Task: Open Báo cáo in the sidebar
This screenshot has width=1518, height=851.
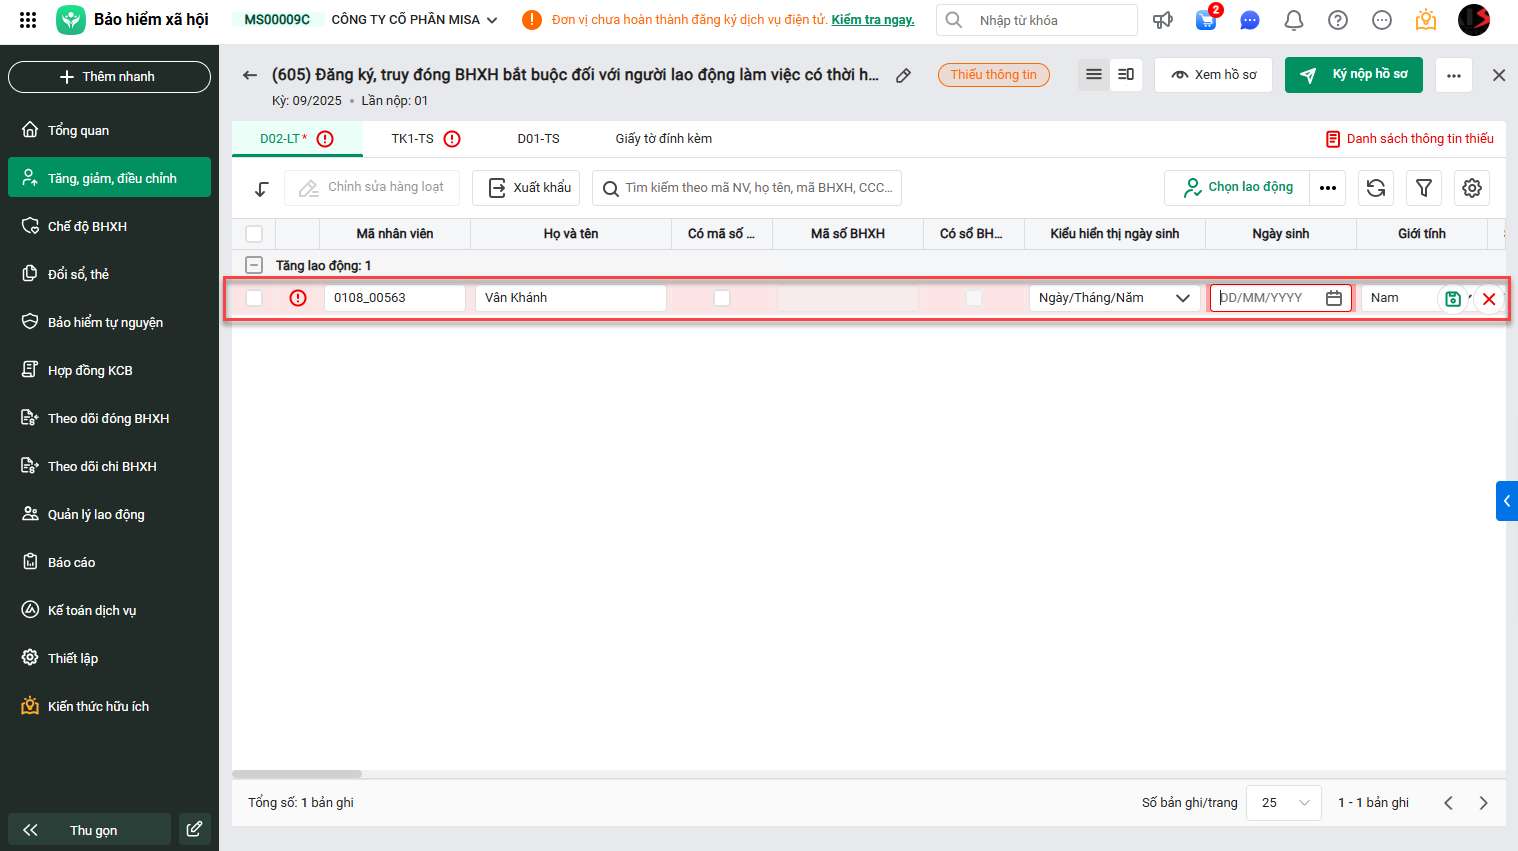Action: point(109,562)
